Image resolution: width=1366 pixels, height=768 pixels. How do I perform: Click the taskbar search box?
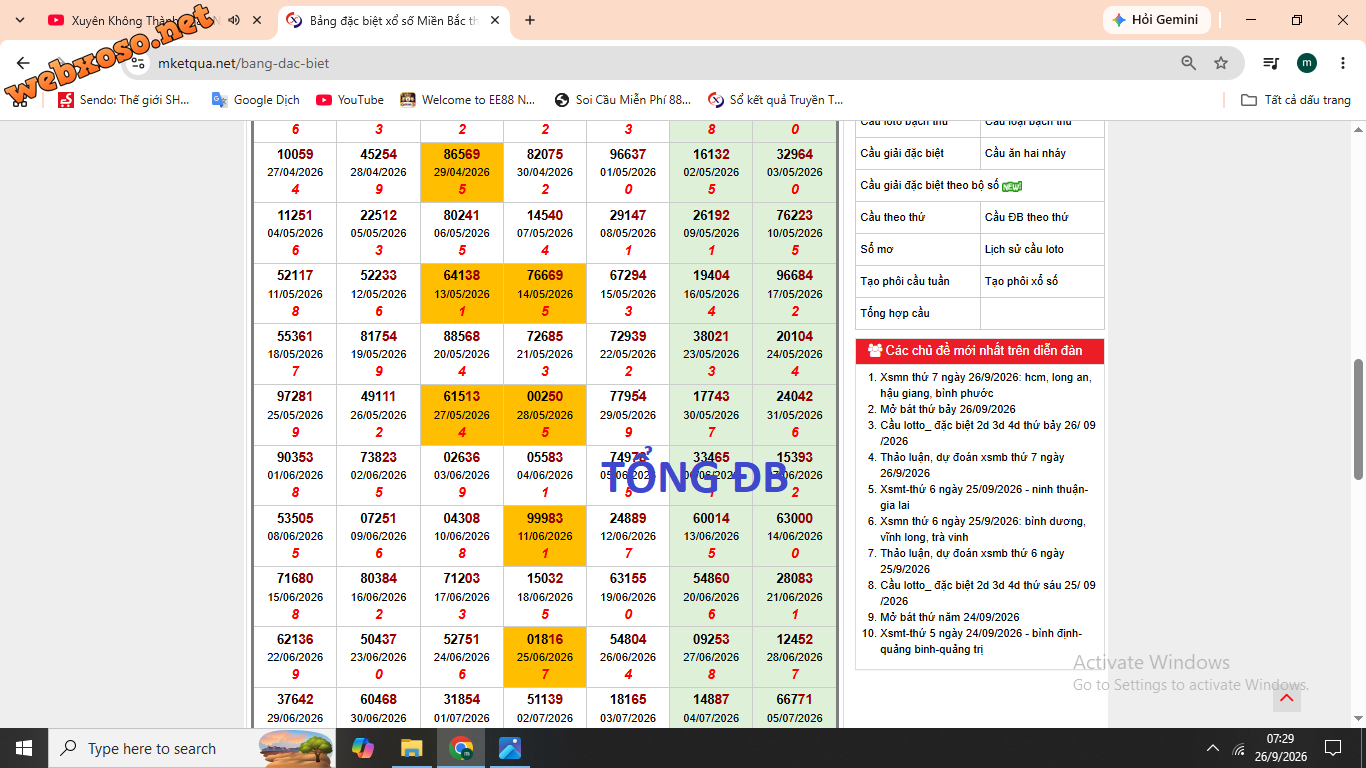(194, 748)
